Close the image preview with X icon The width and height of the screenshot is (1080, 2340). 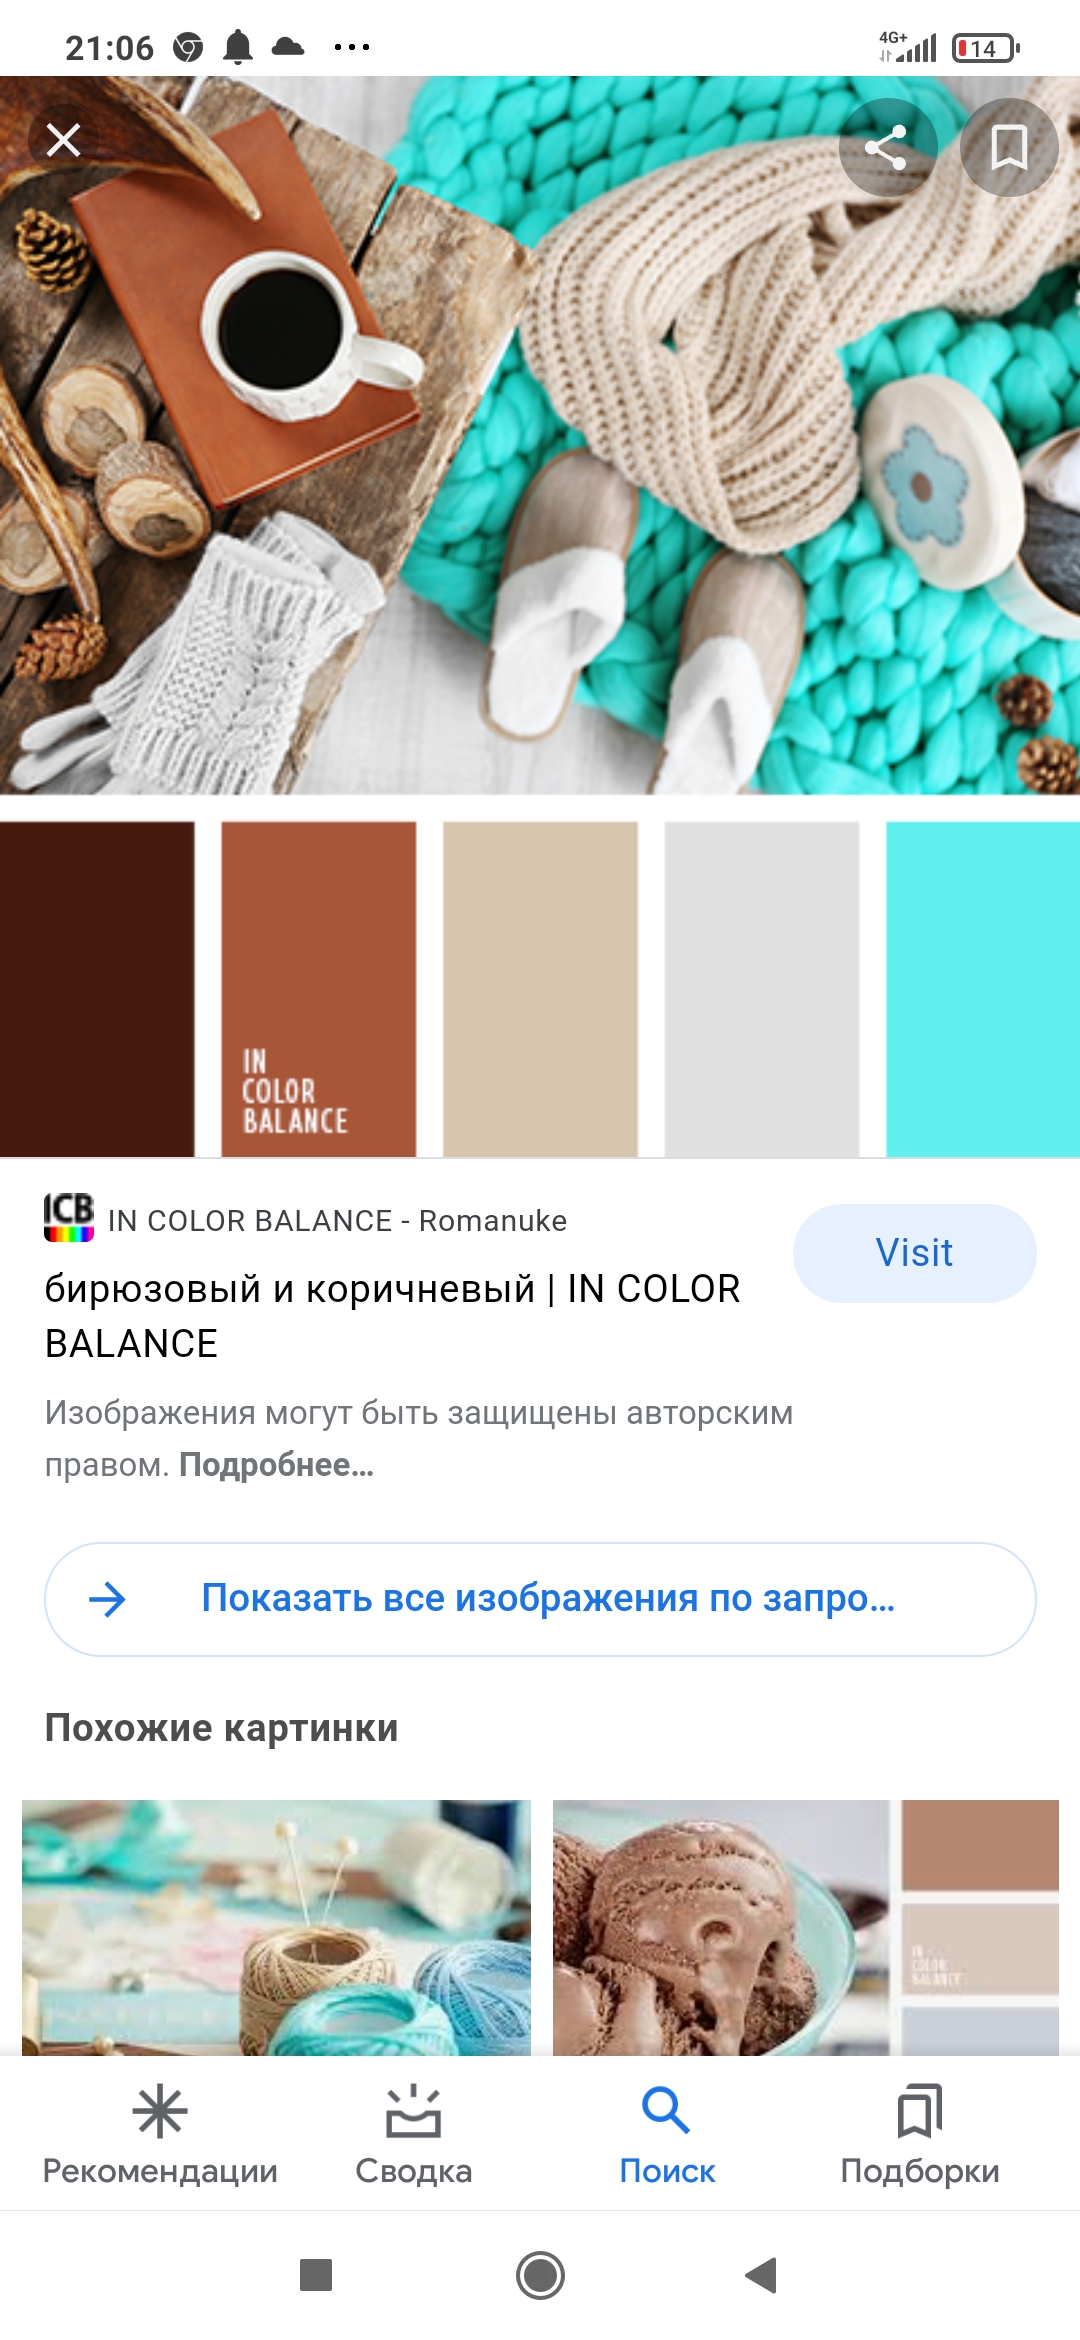coord(63,140)
